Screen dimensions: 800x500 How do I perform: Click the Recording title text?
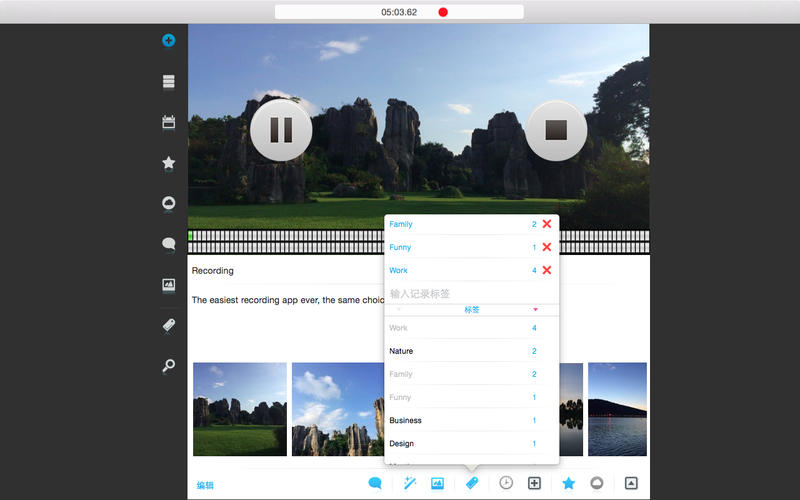pyautogui.click(x=213, y=271)
